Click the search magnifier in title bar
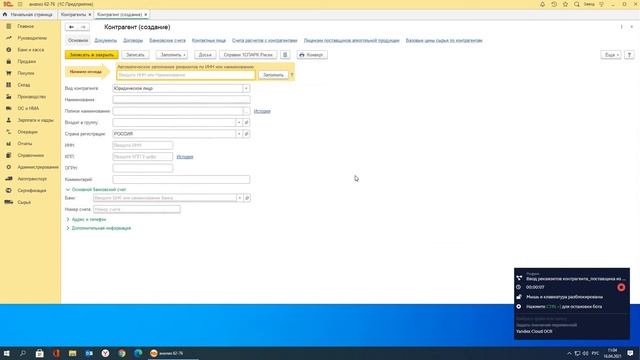The width and height of the screenshot is (640, 360). tap(577, 4)
